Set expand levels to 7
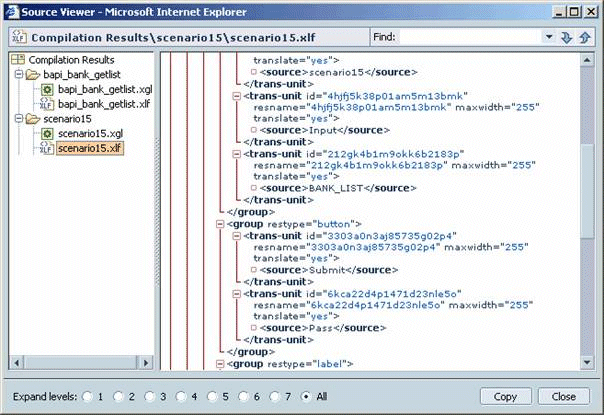This screenshot has width=604, height=415. click(274, 397)
